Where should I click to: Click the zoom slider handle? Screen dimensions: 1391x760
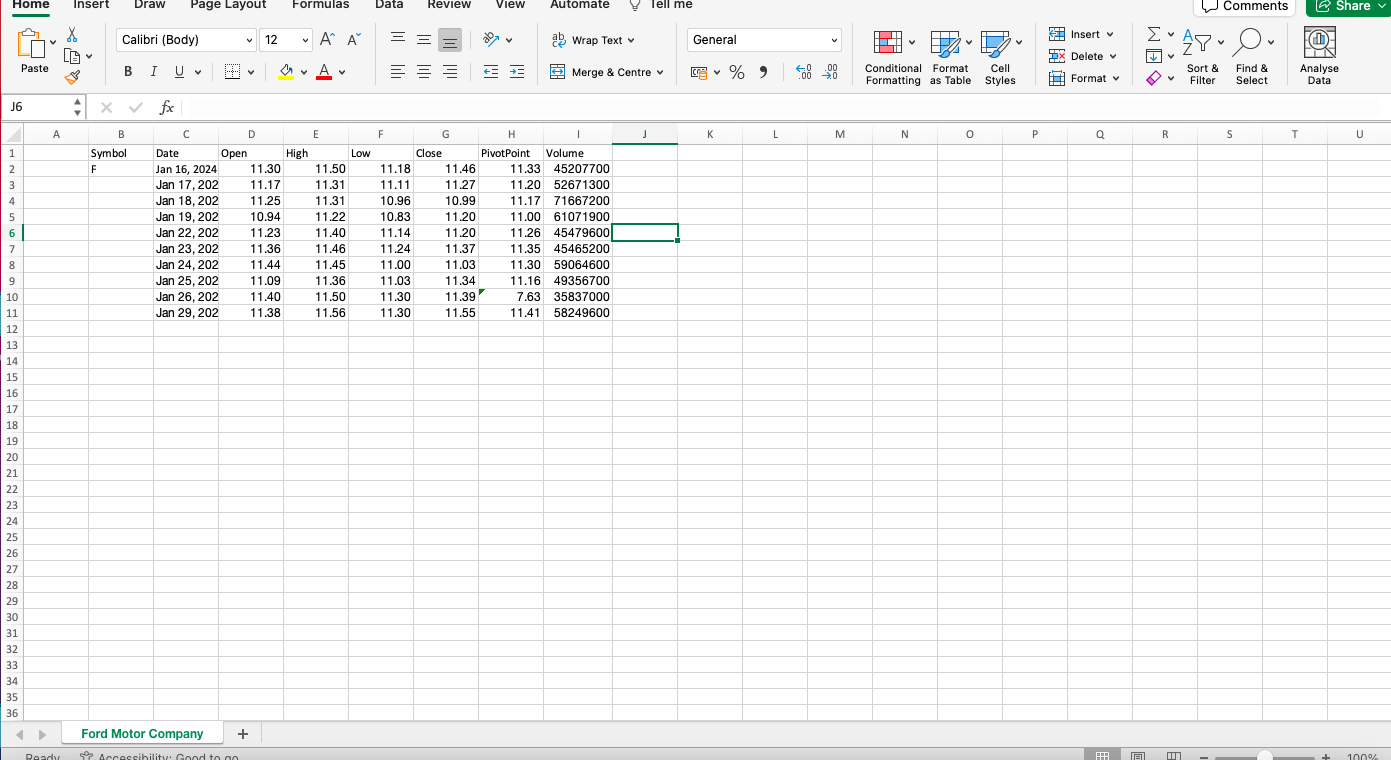coord(1265,757)
